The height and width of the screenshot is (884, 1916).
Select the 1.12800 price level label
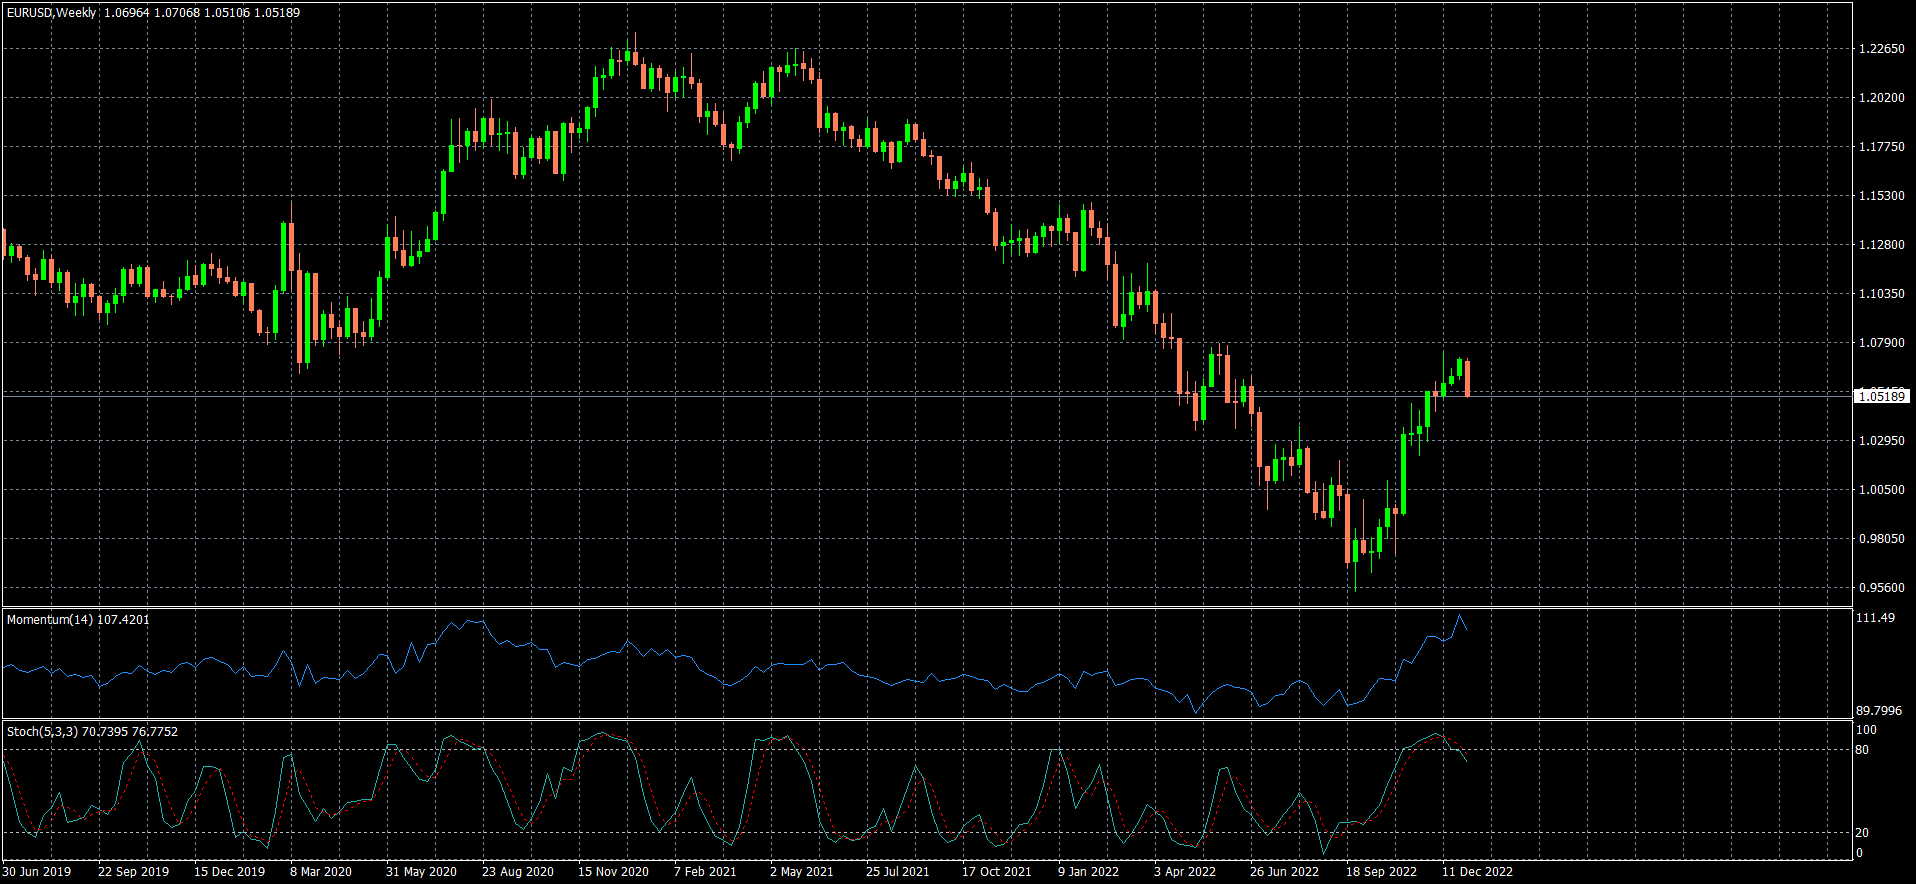1881,245
